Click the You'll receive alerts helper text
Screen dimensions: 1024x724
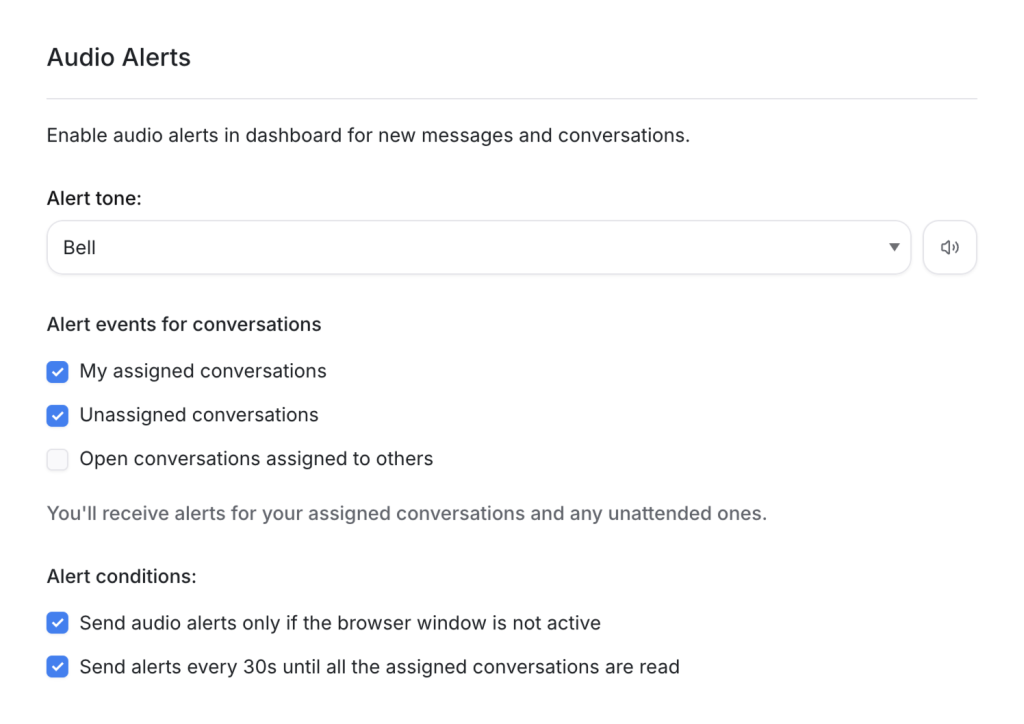(407, 513)
